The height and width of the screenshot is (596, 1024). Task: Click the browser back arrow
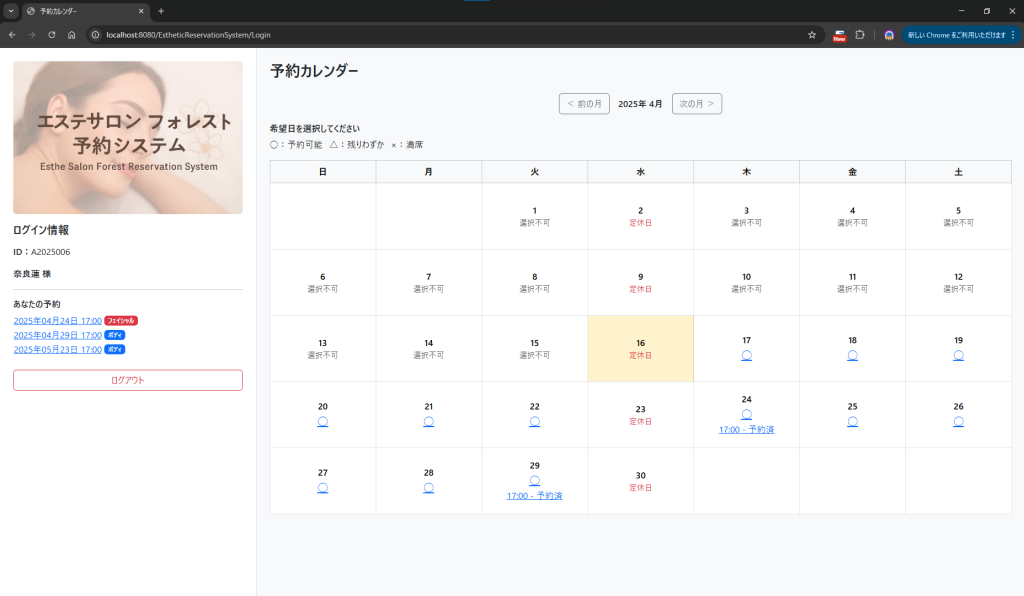click(x=11, y=35)
